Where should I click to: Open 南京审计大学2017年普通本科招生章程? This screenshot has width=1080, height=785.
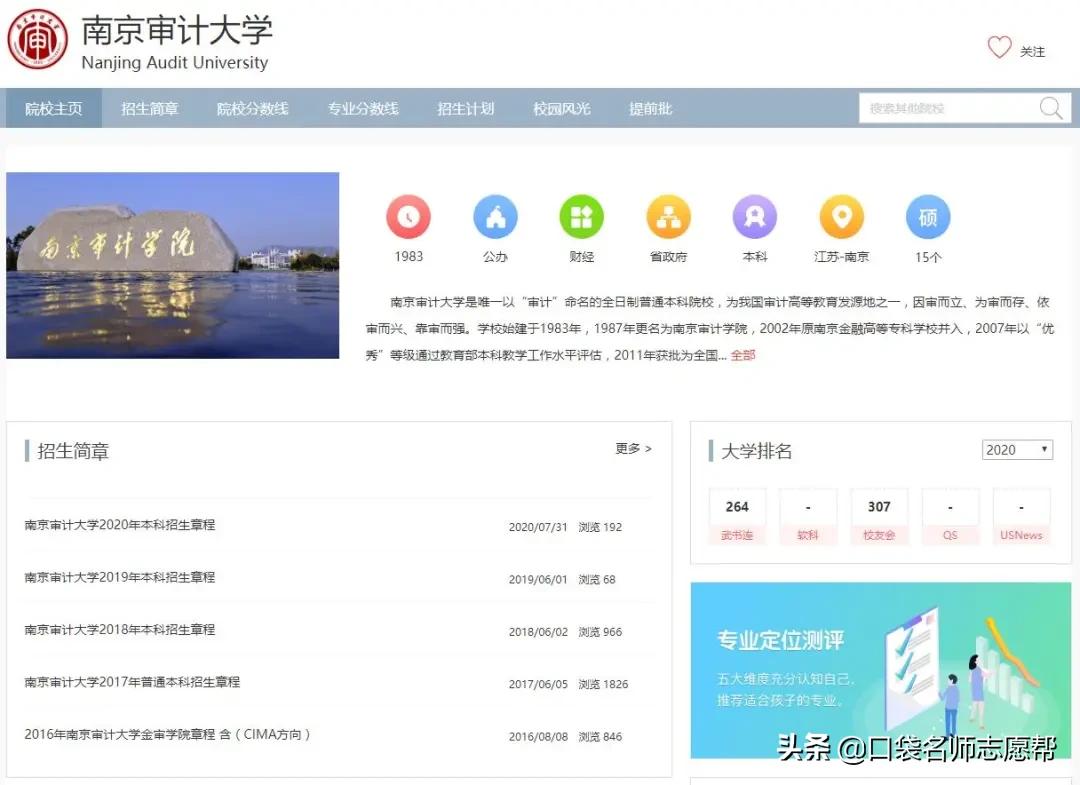click(132, 682)
